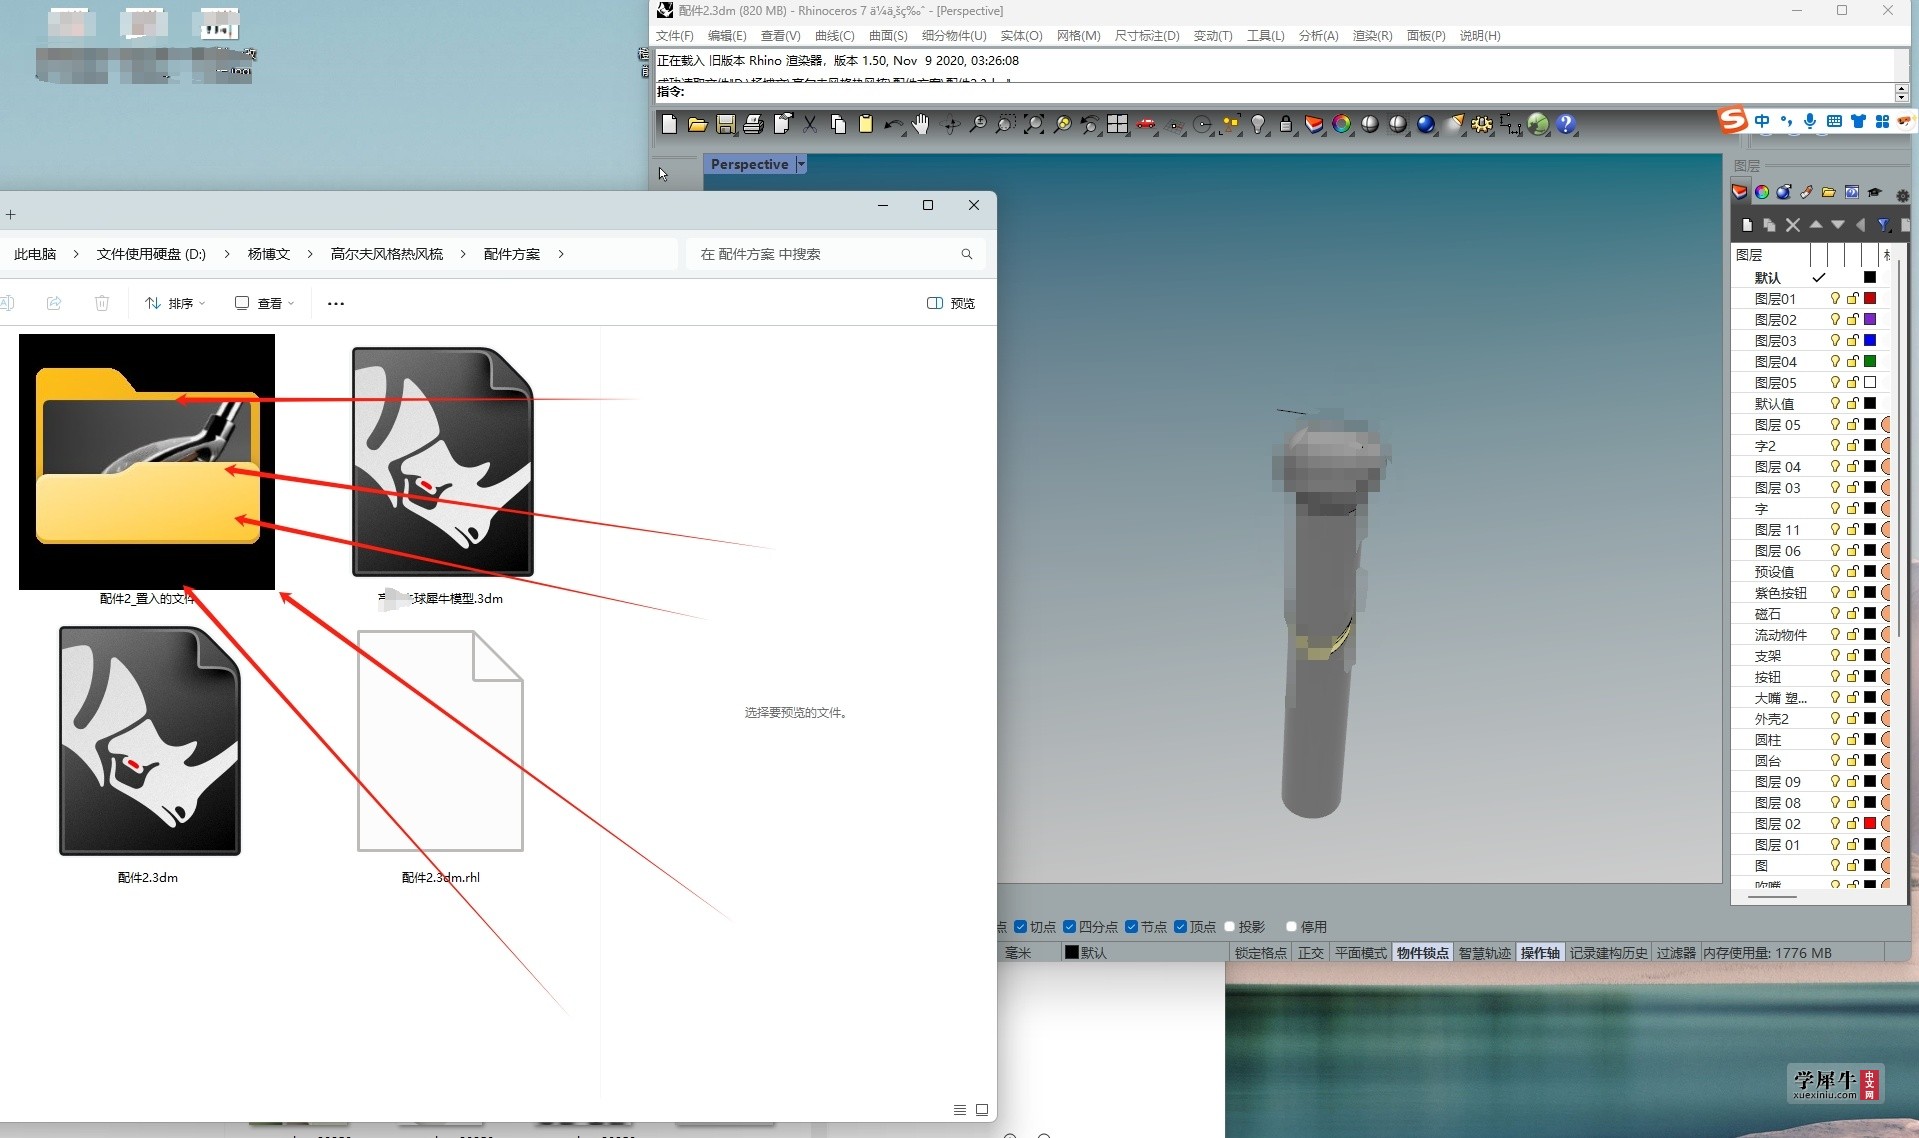Click the panel gear settings icon in Layers

pos(1902,195)
